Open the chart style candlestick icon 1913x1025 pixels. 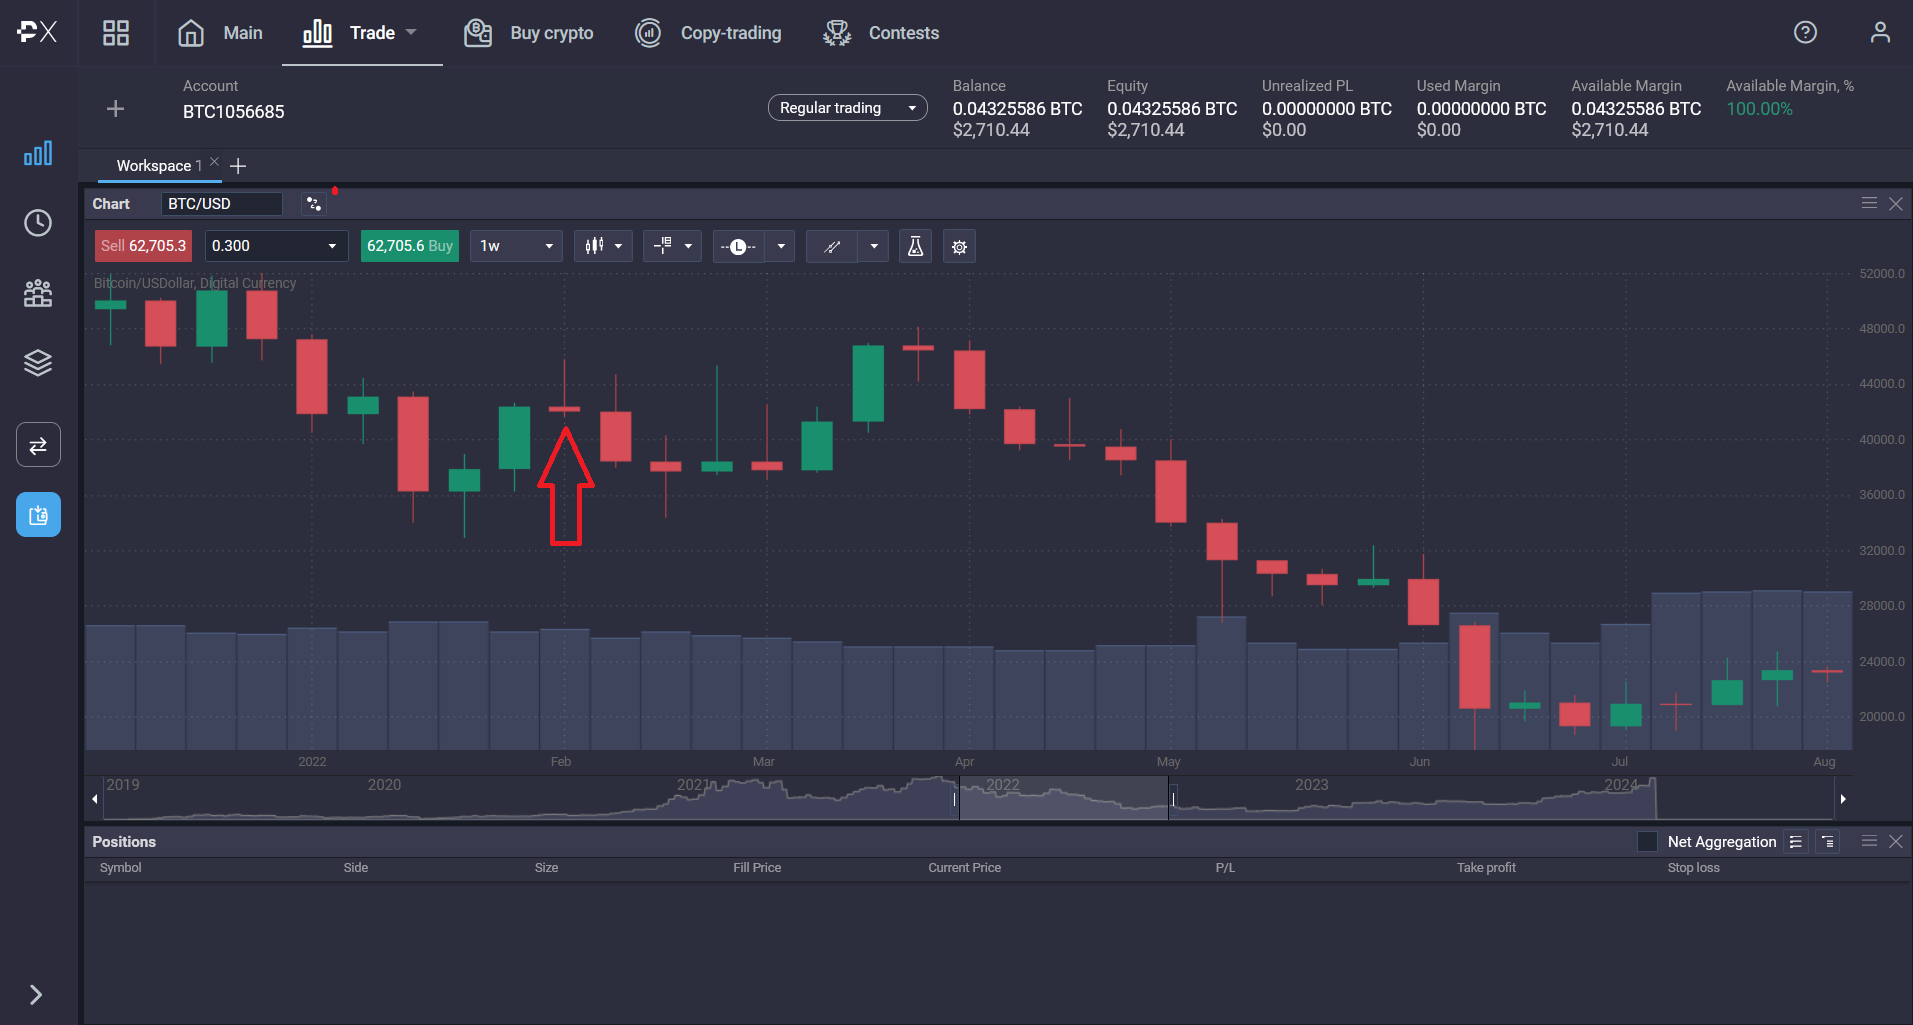(x=594, y=246)
